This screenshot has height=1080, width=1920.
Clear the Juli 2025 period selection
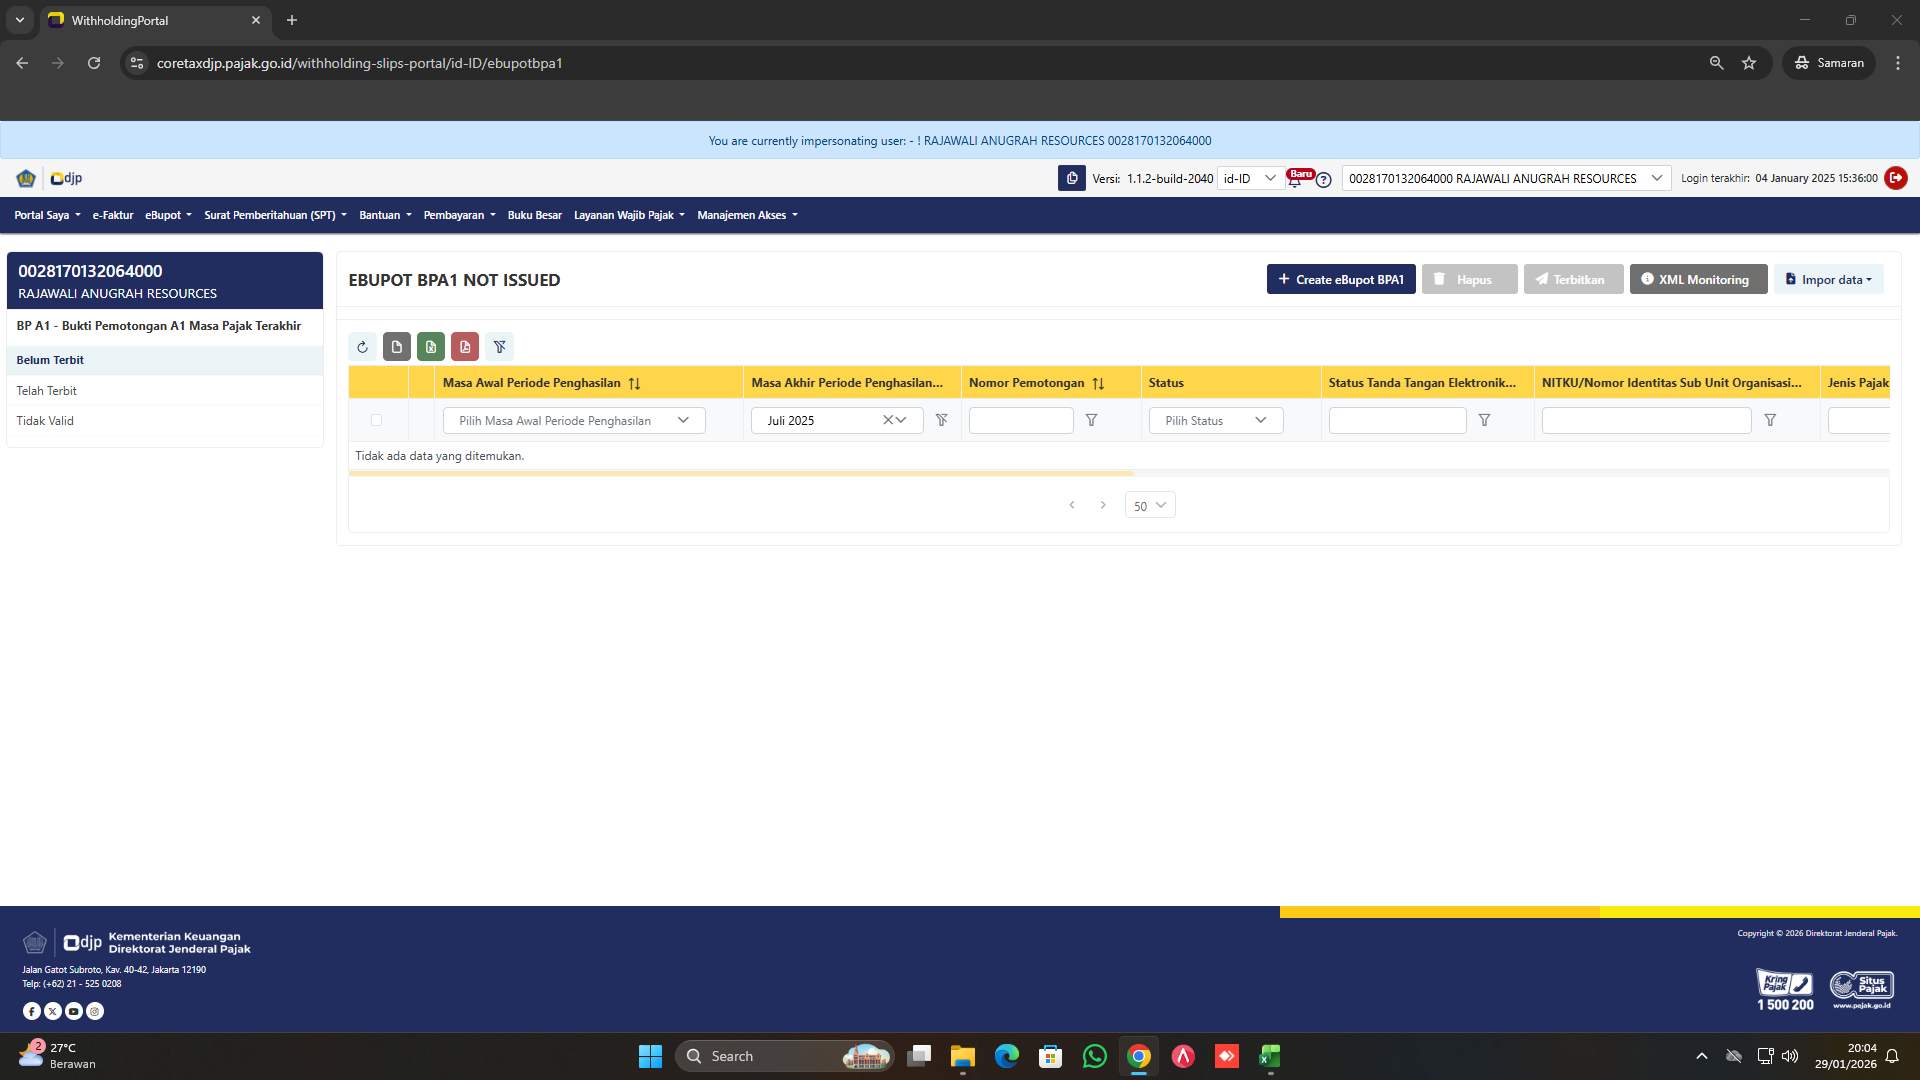(x=886, y=420)
